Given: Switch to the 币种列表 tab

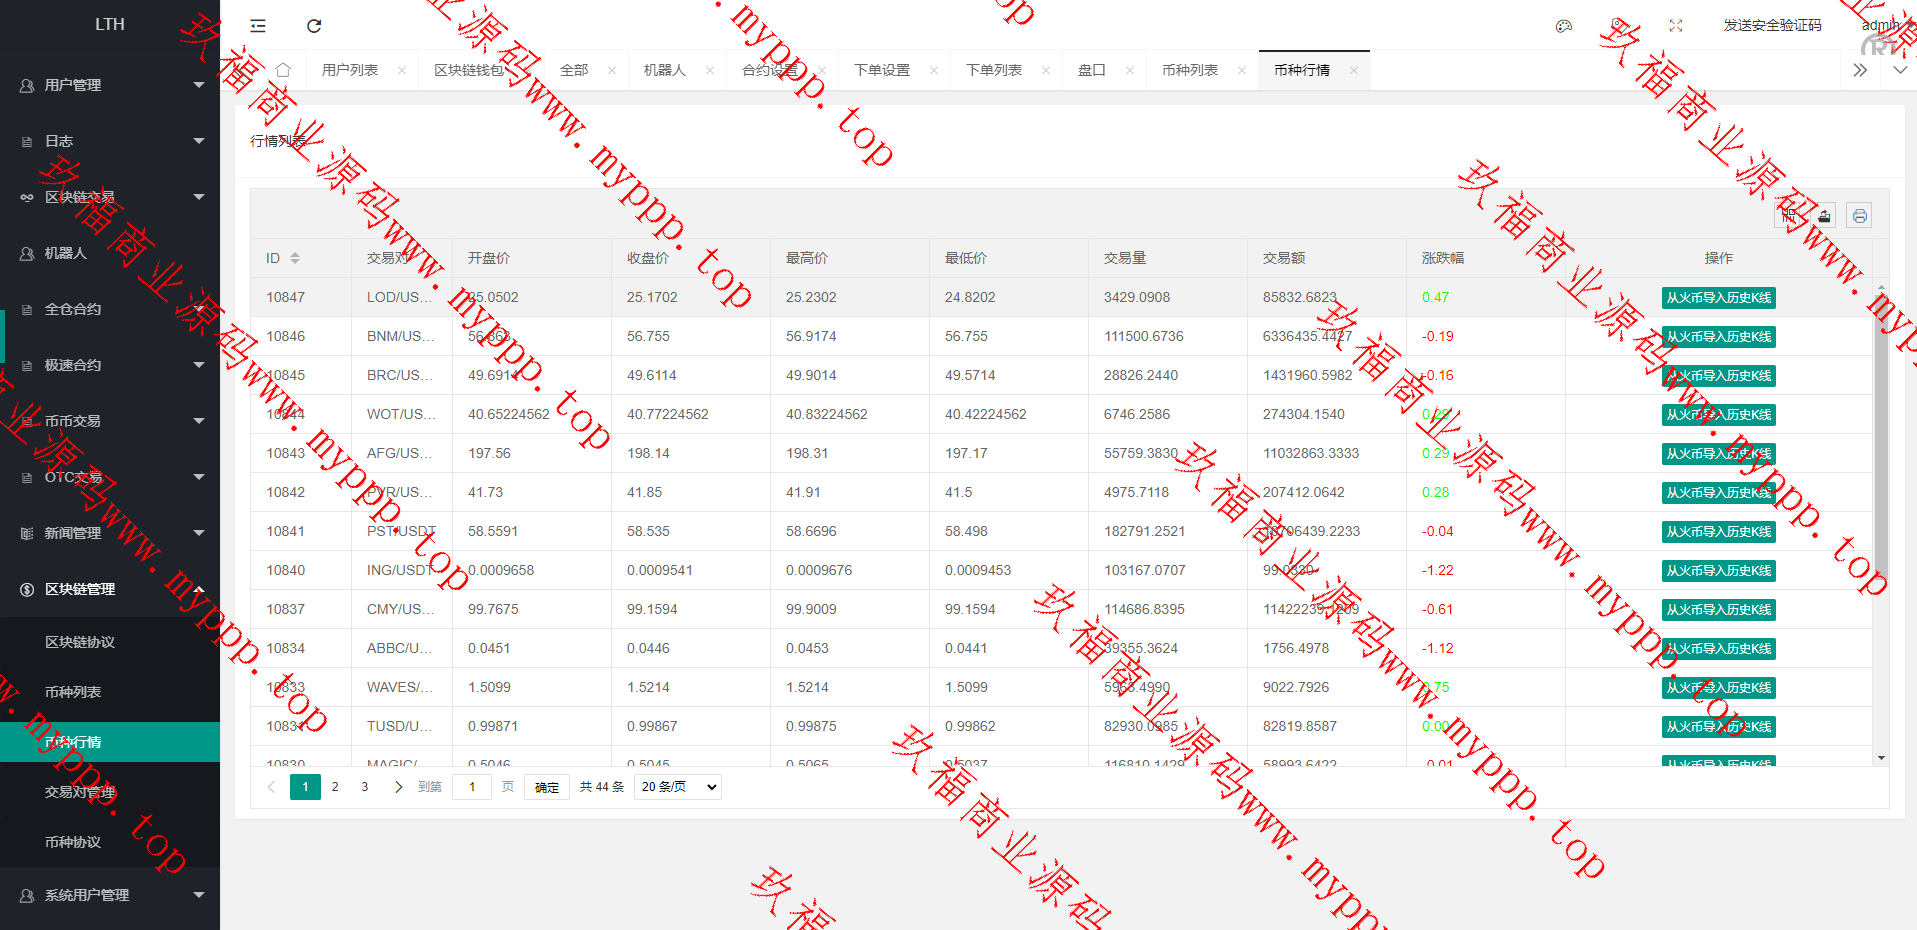Looking at the screenshot, I should 1189,70.
